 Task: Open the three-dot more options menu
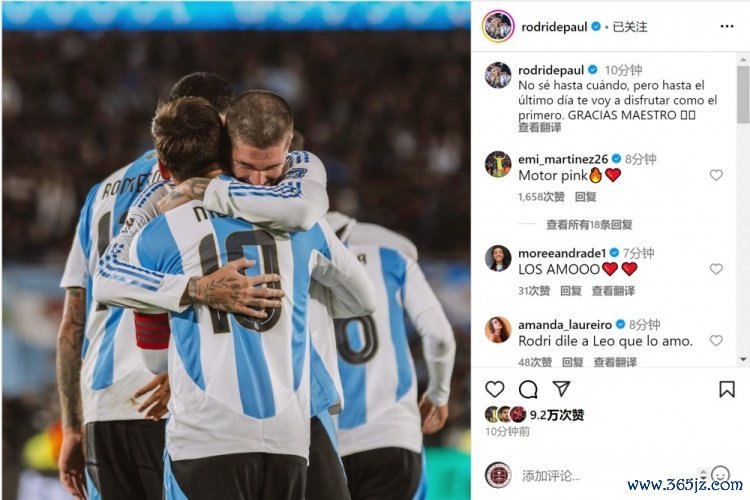pos(727,26)
